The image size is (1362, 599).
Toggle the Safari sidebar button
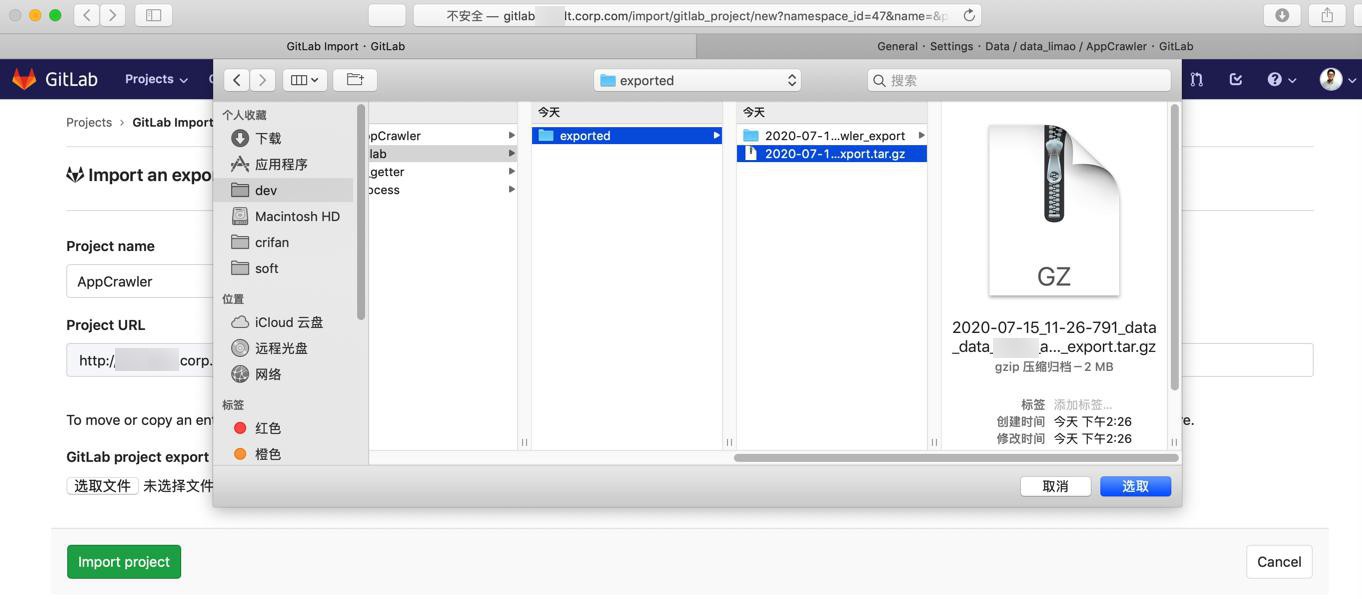[x=153, y=15]
